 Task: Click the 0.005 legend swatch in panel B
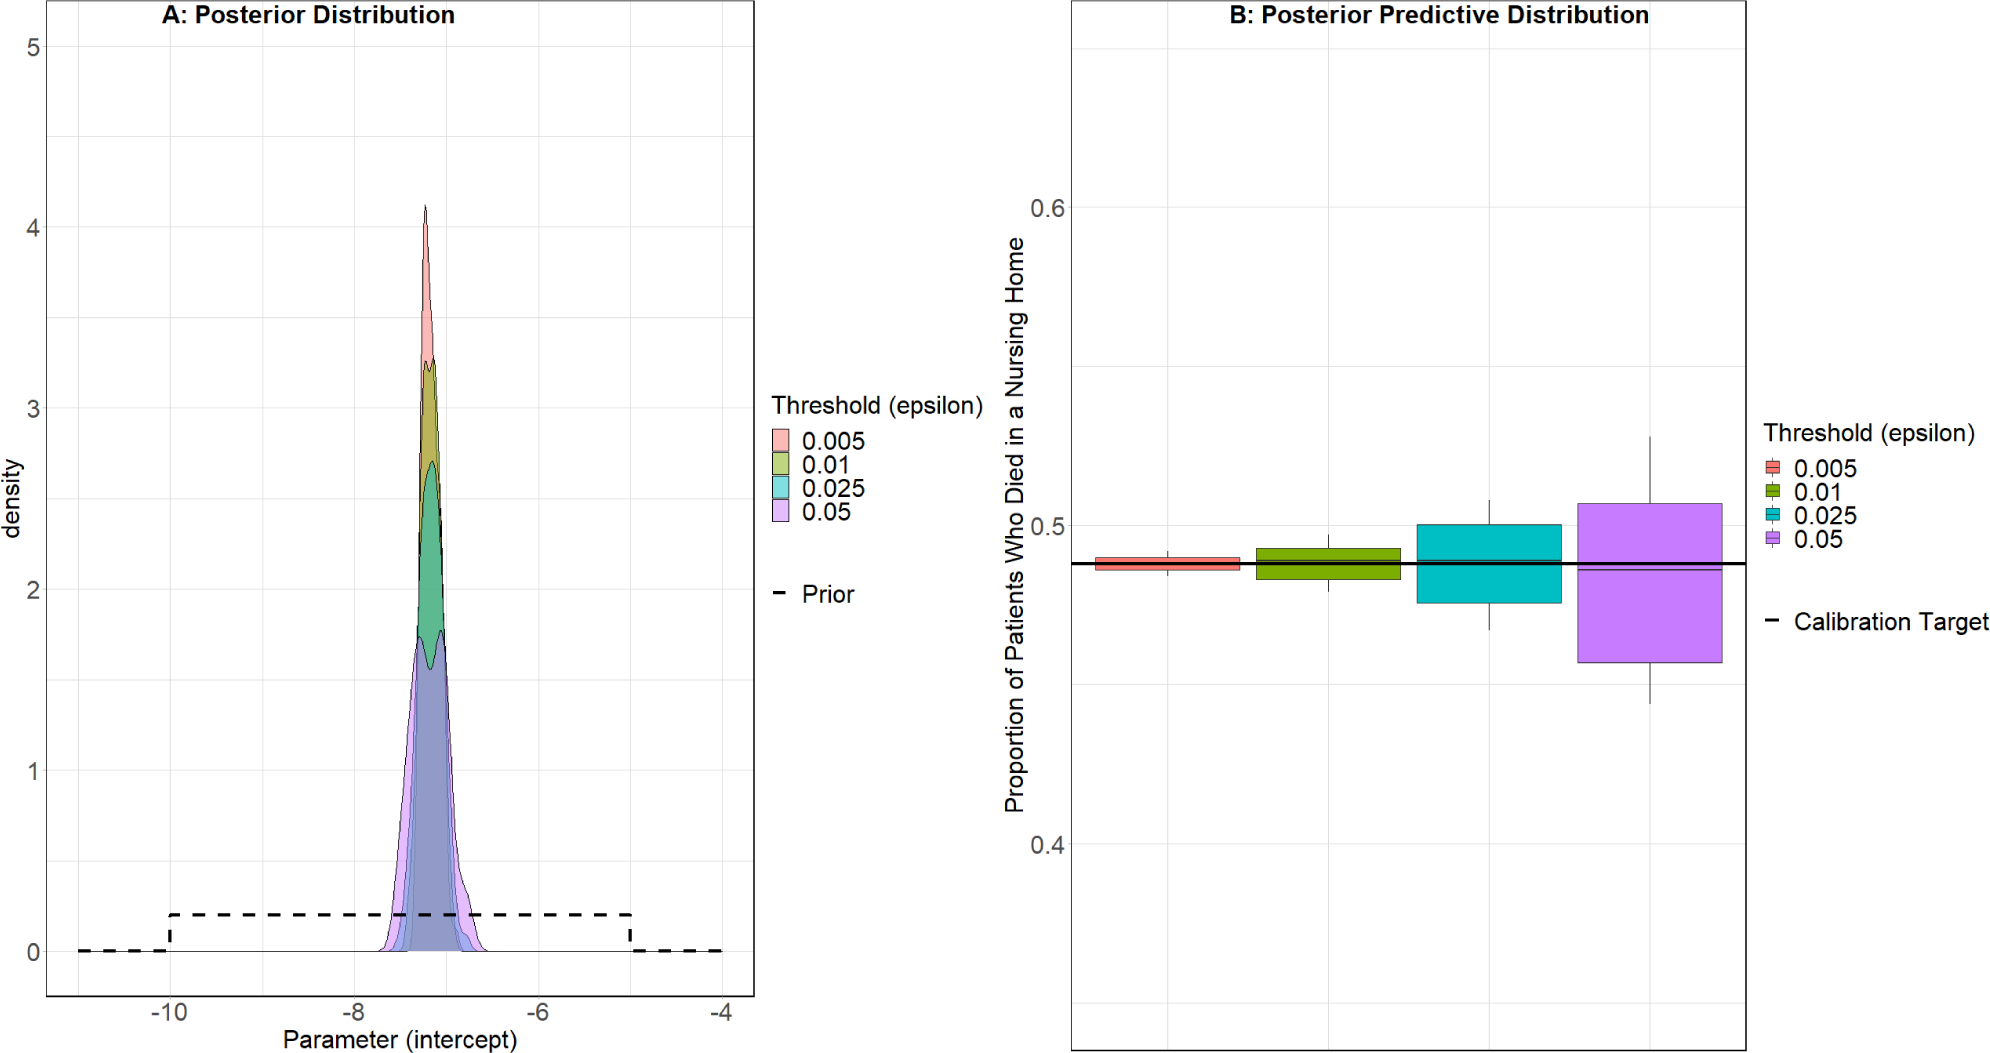point(1773,468)
